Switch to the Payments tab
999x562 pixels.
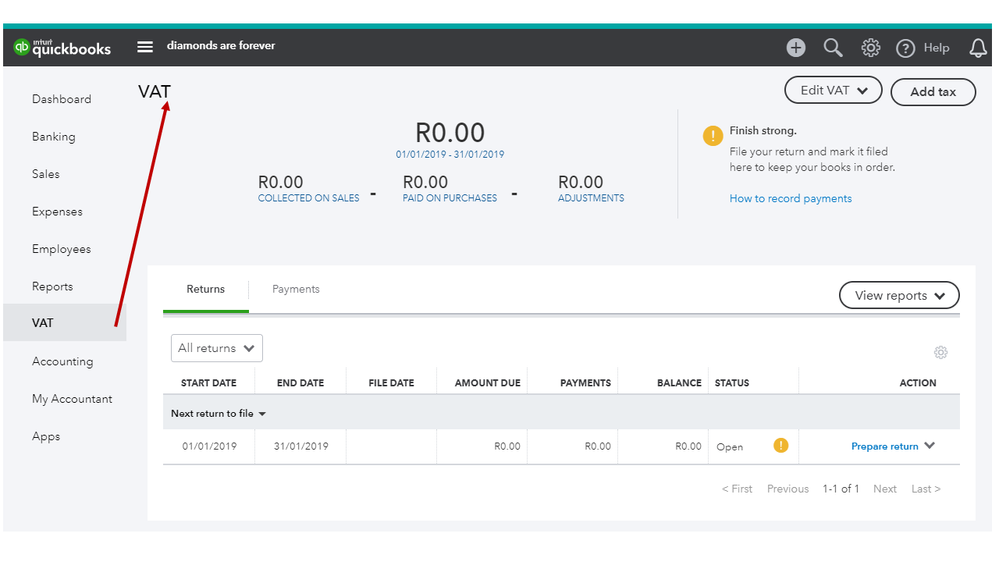pos(296,289)
